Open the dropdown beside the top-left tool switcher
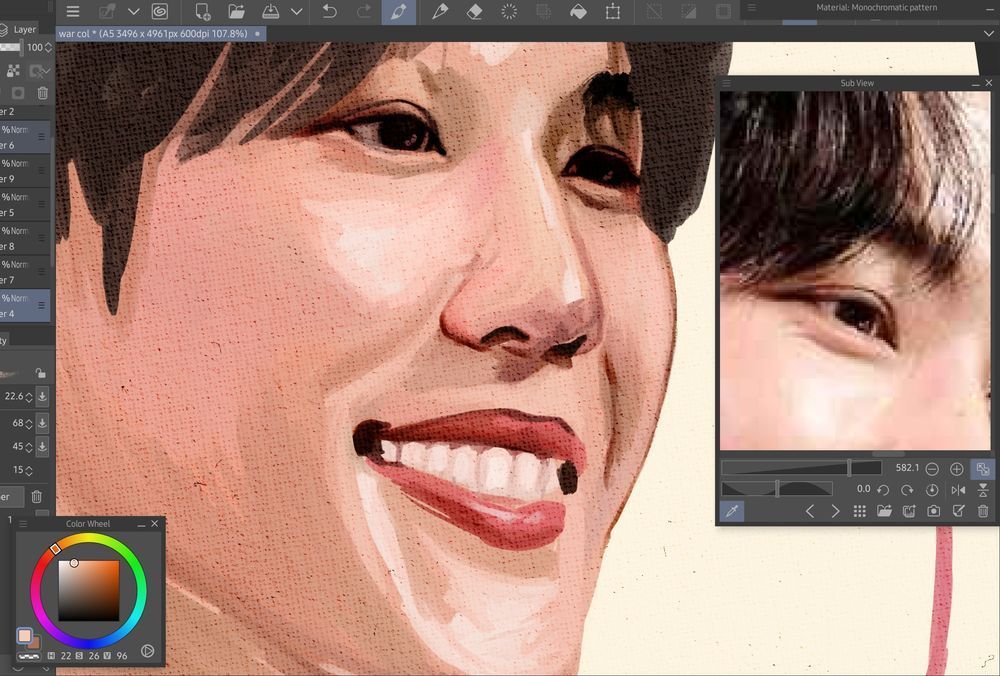 pos(133,11)
